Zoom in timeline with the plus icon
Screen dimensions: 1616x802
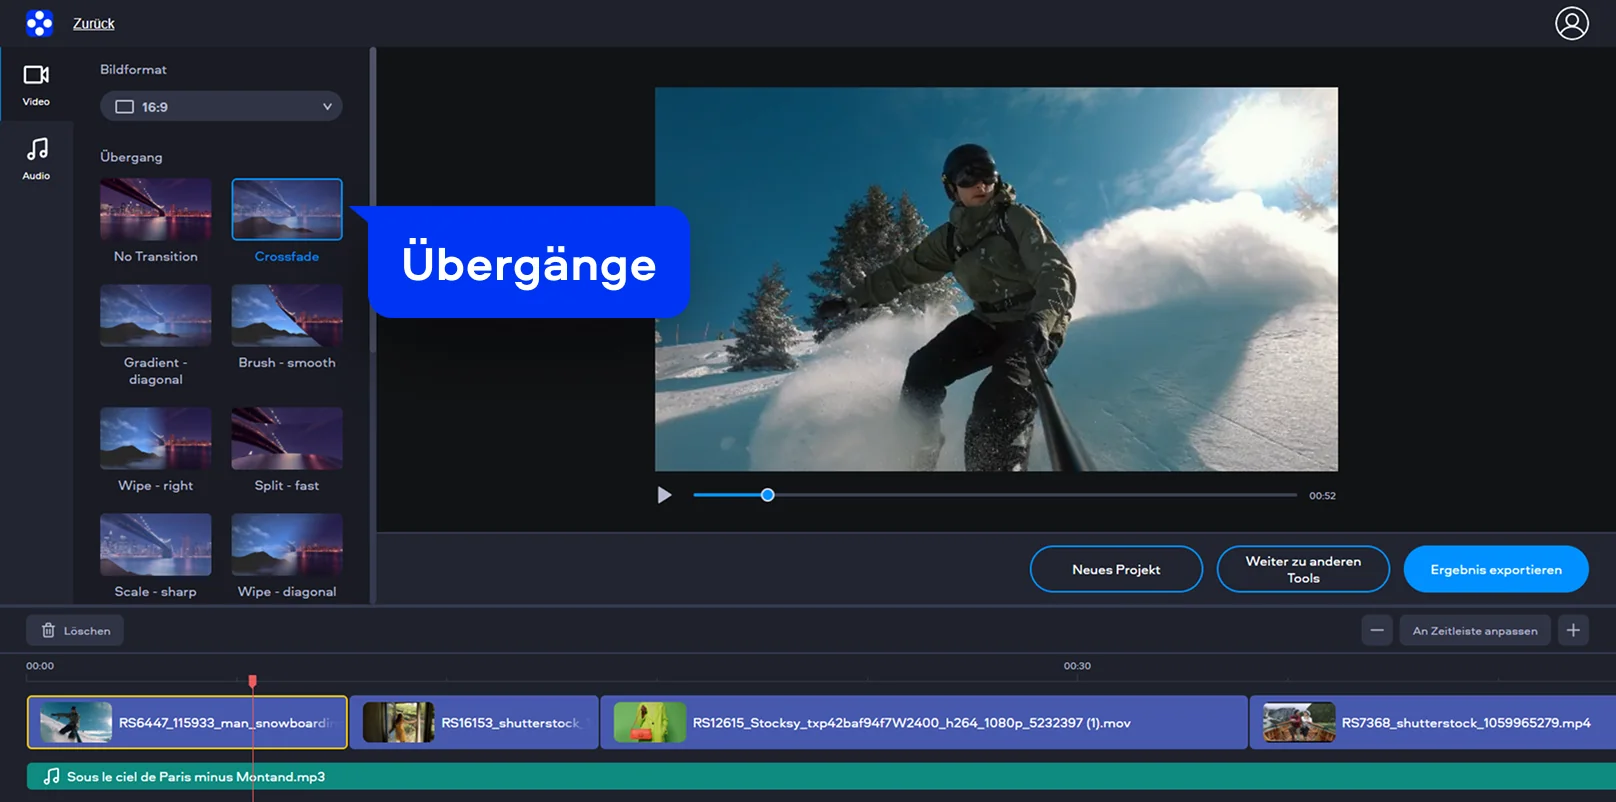[1573, 630]
